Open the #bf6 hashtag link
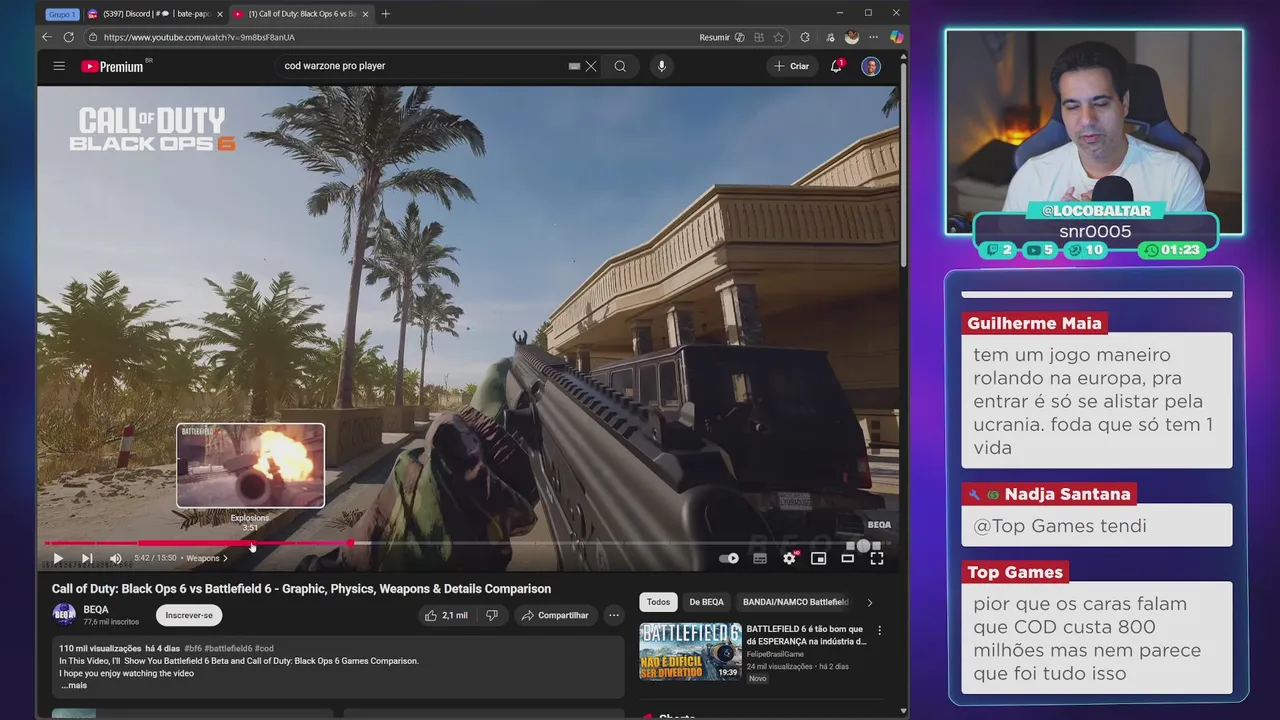1280x720 pixels. coord(193,648)
